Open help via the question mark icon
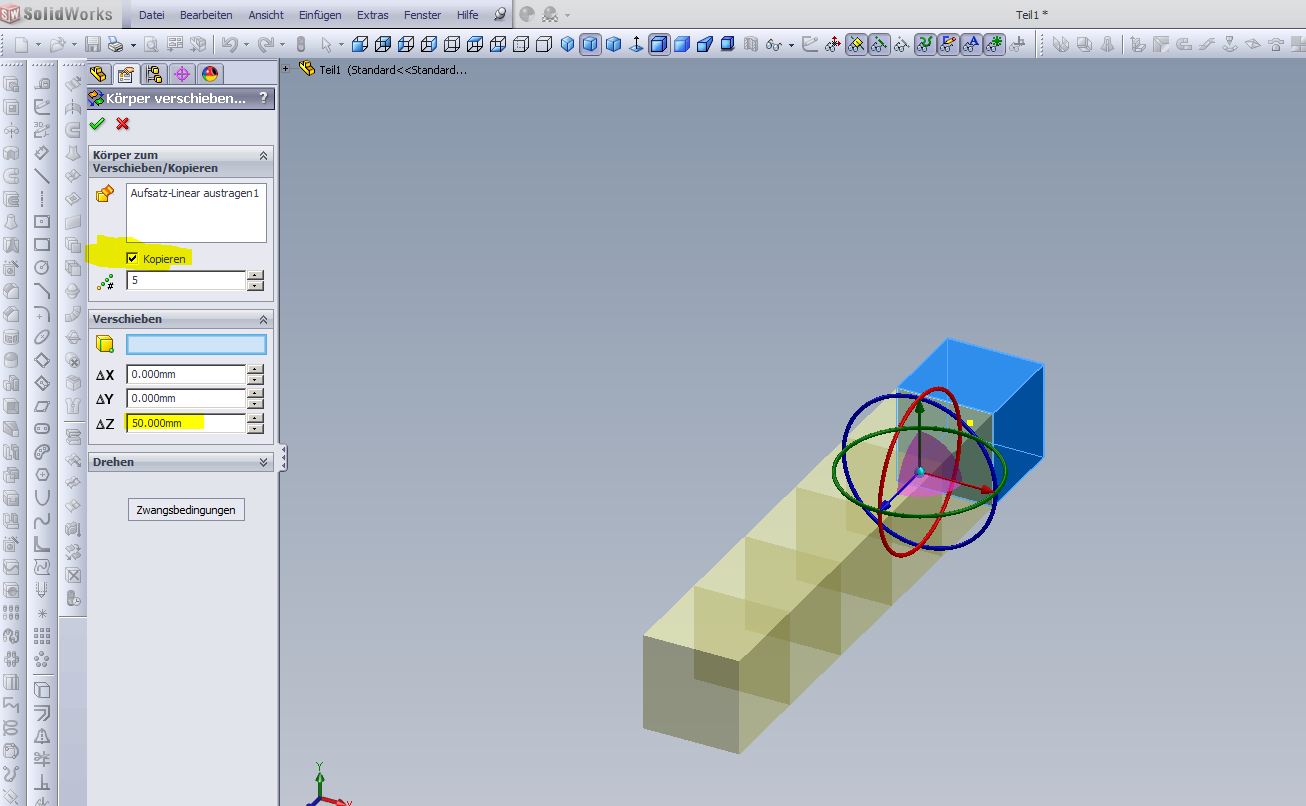 point(263,98)
